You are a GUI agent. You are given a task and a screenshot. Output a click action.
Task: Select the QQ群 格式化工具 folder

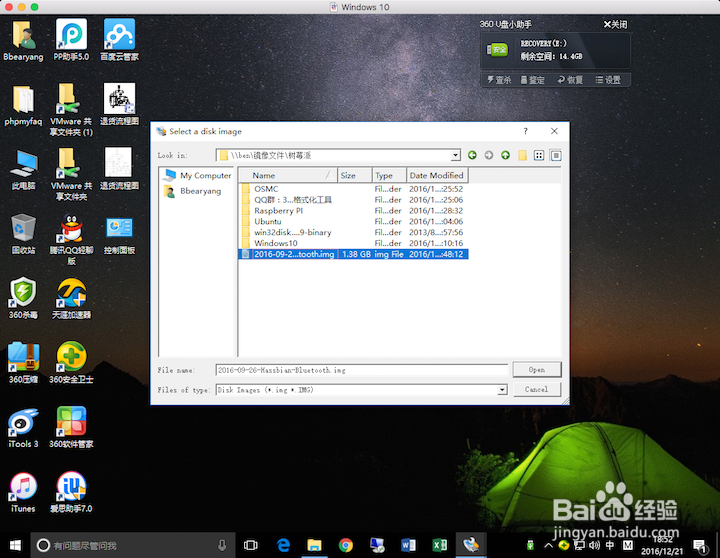click(354, 200)
